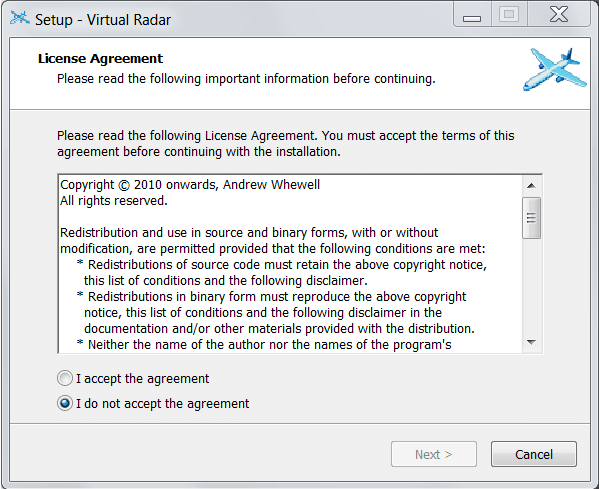The width and height of the screenshot is (599, 489).
Task: Click the airplane logo in the header
Action: tap(555, 69)
